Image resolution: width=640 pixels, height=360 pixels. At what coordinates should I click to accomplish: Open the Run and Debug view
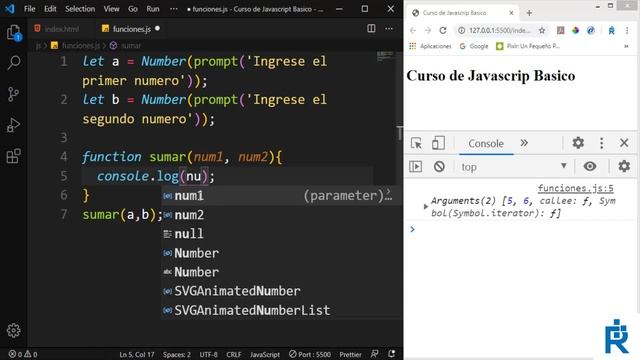pos(13,125)
